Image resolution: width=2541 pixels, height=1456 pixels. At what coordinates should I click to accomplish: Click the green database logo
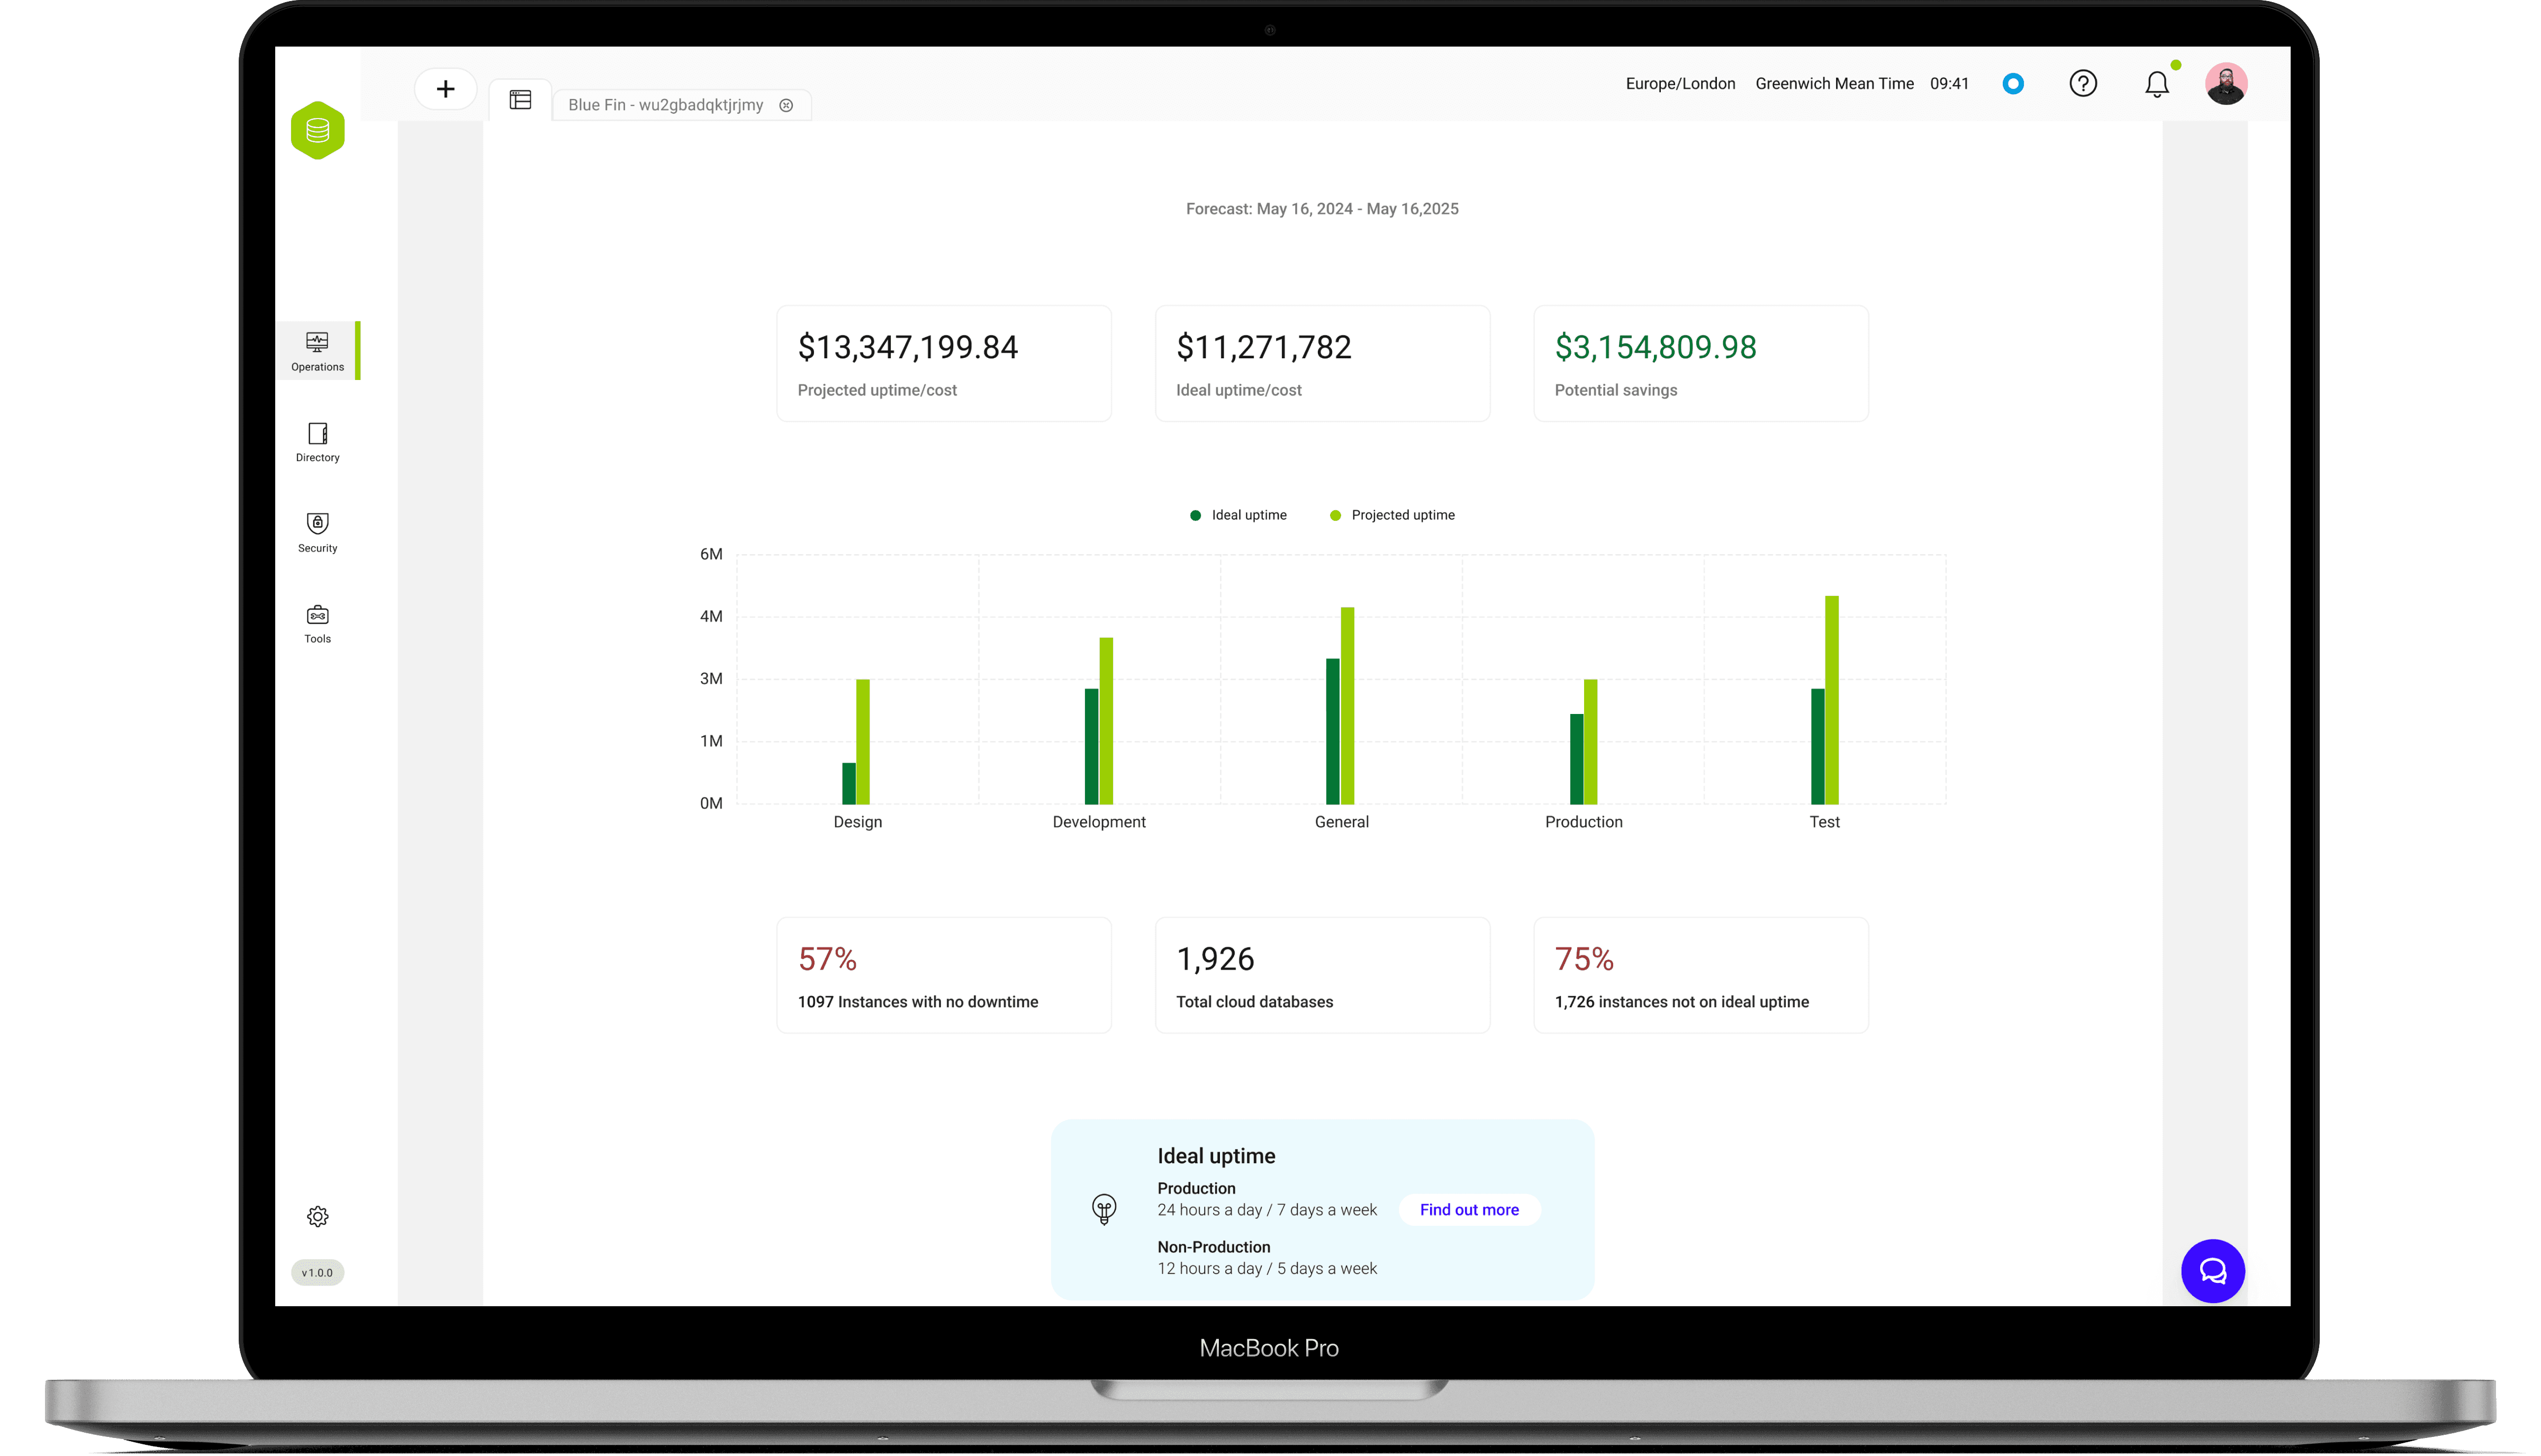tap(317, 130)
